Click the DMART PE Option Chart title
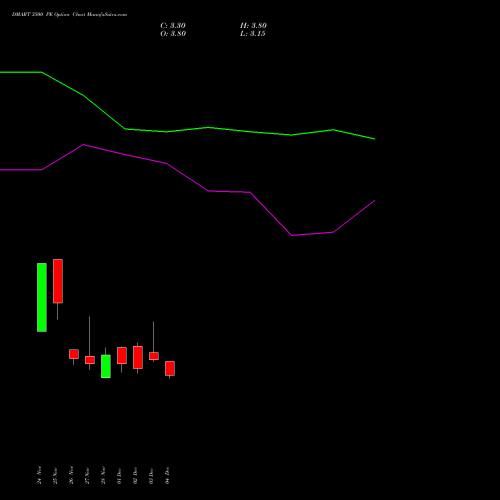 tap(69, 15)
